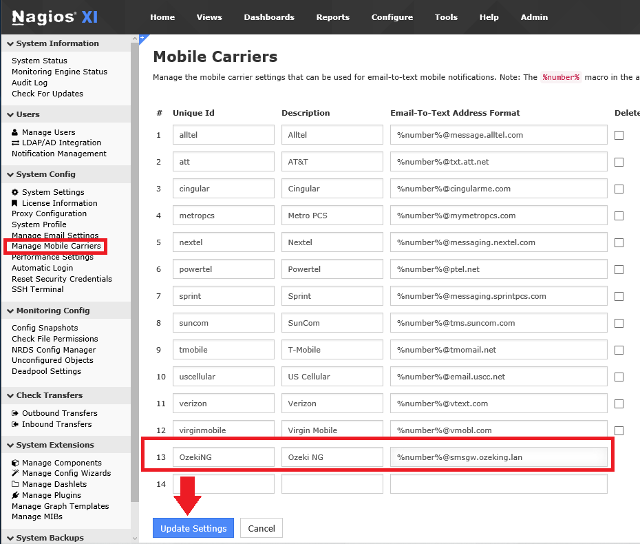Click the empty address format field row 14
The image size is (640, 544).
tap(499, 484)
